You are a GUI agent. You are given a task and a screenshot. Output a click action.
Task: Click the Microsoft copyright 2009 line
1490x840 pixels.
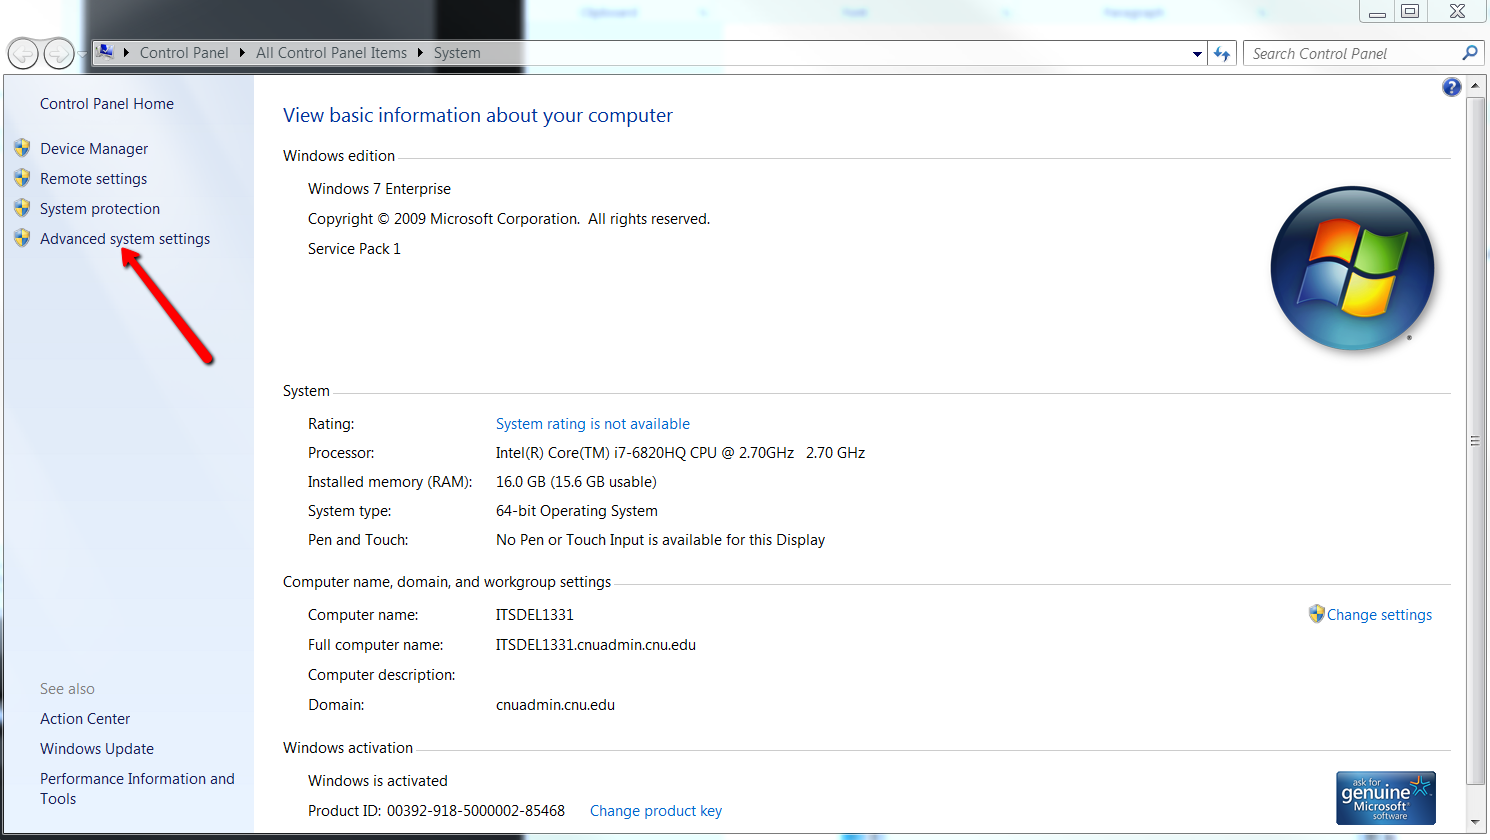click(509, 219)
